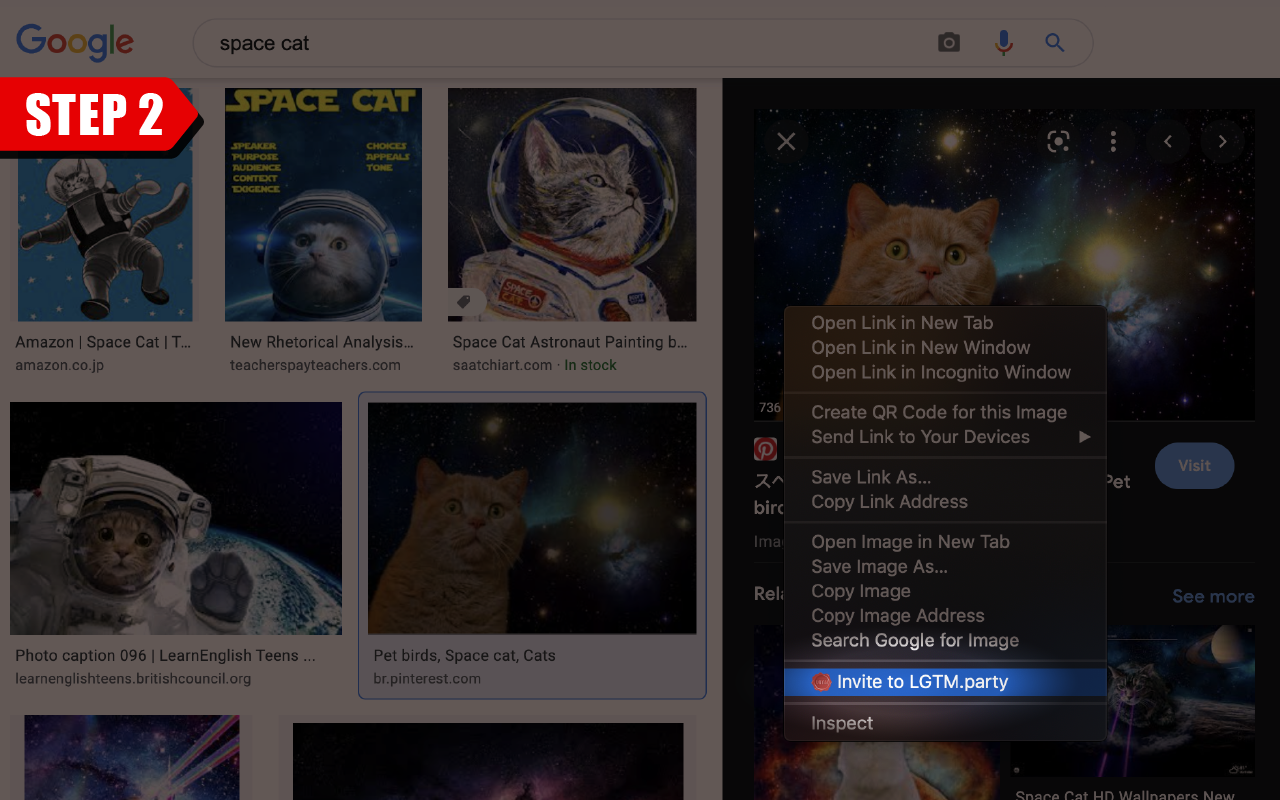The width and height of the screenshot is (1280, 800).
Task: Open Photo caption 096 astronaut cat thumbnail
Action: [x=176, y=518]
